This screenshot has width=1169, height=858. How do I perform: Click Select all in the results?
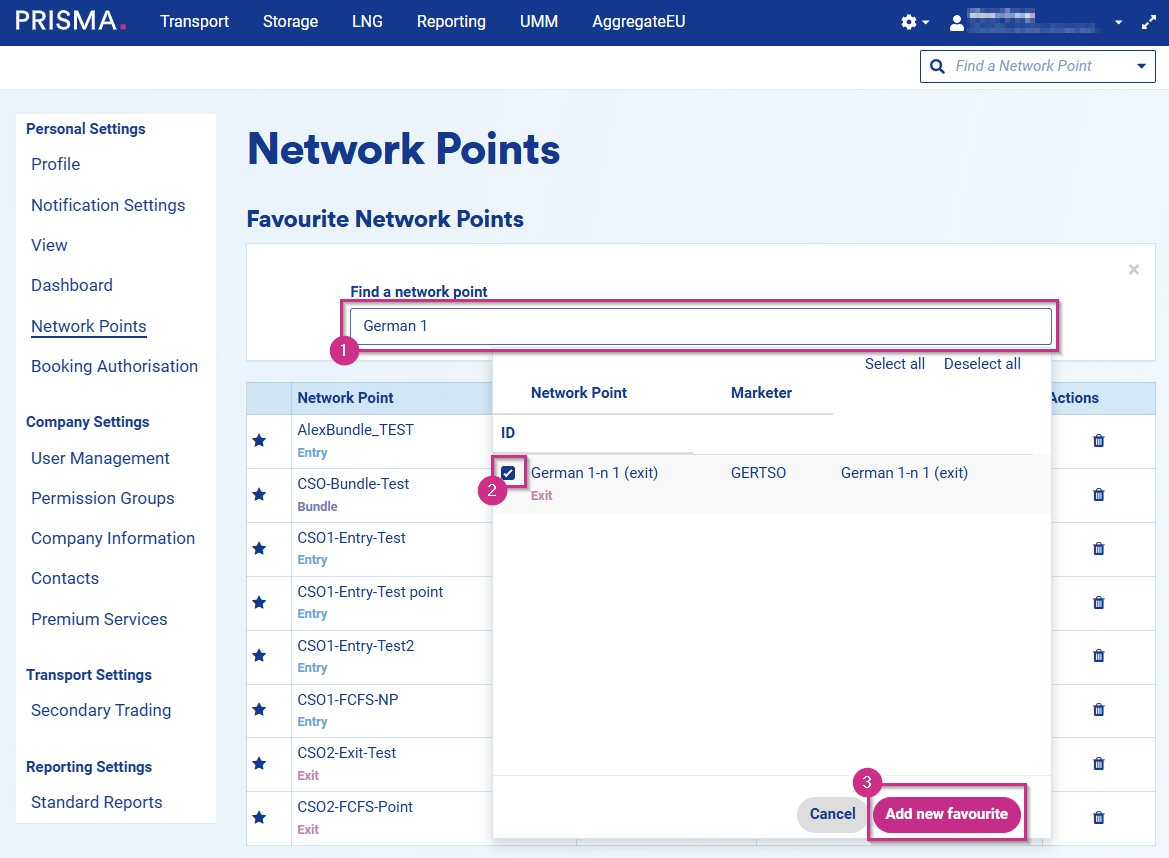click(x=894, y=364)
